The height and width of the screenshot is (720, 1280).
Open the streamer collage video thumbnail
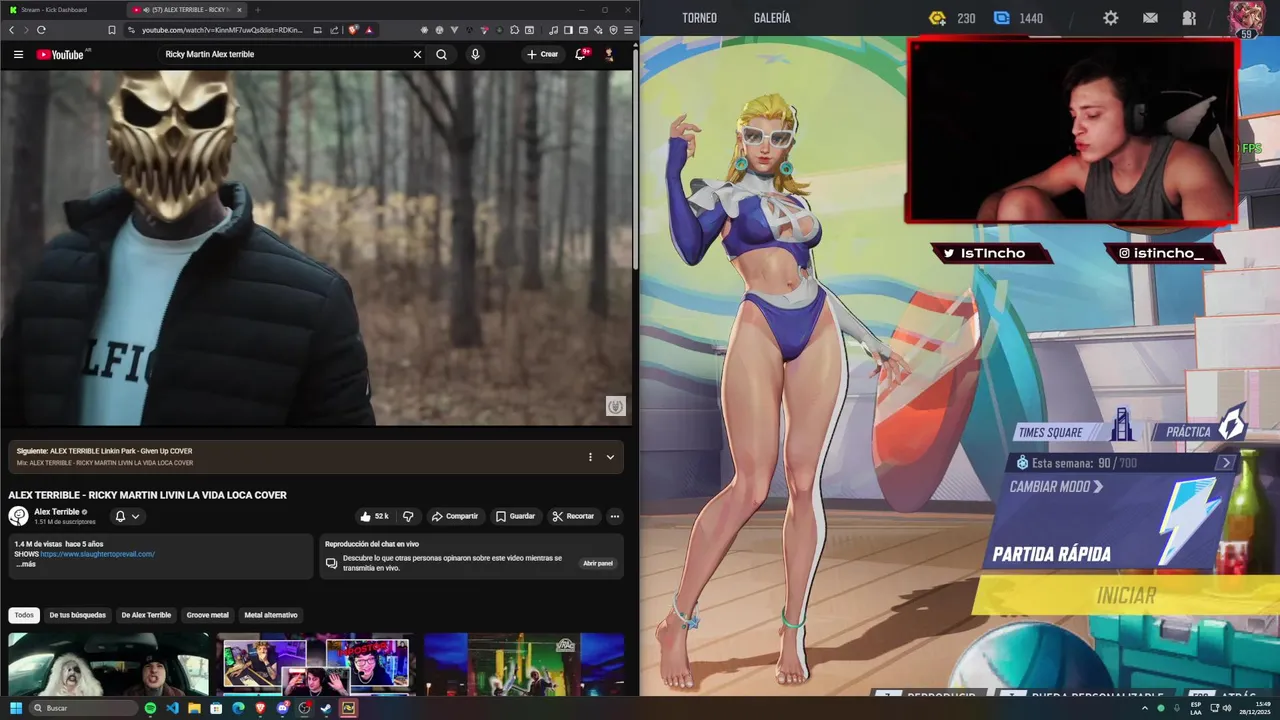(316, 664)
